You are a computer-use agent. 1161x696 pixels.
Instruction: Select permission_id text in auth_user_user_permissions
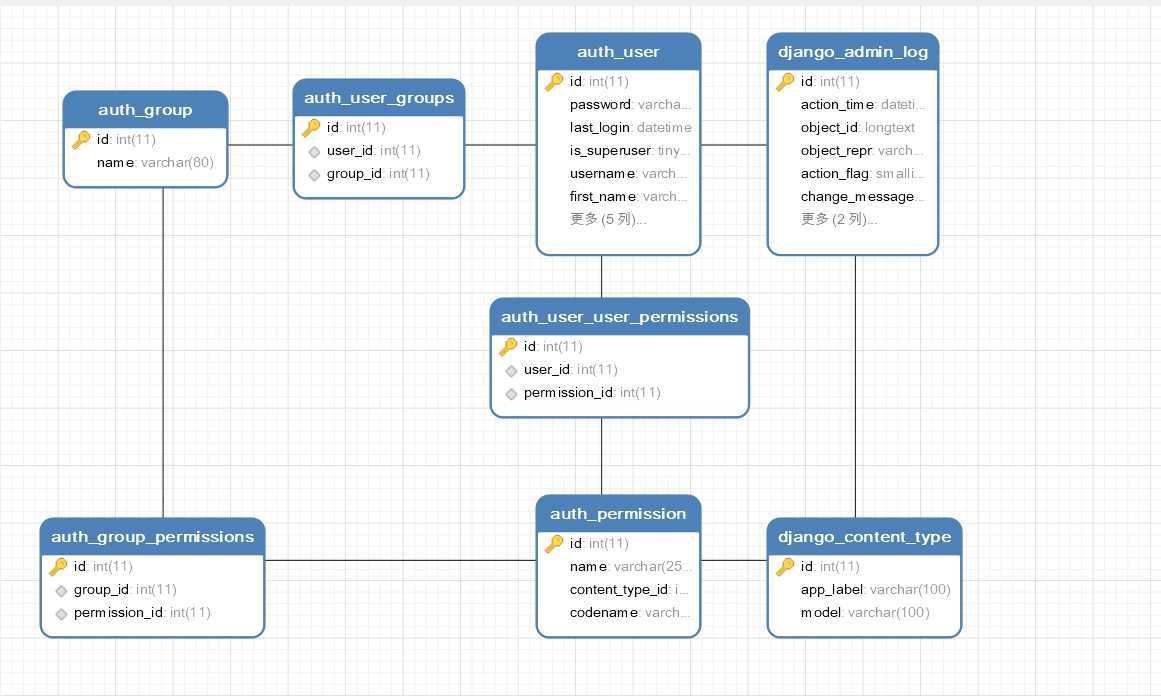(x=569, y=392)
